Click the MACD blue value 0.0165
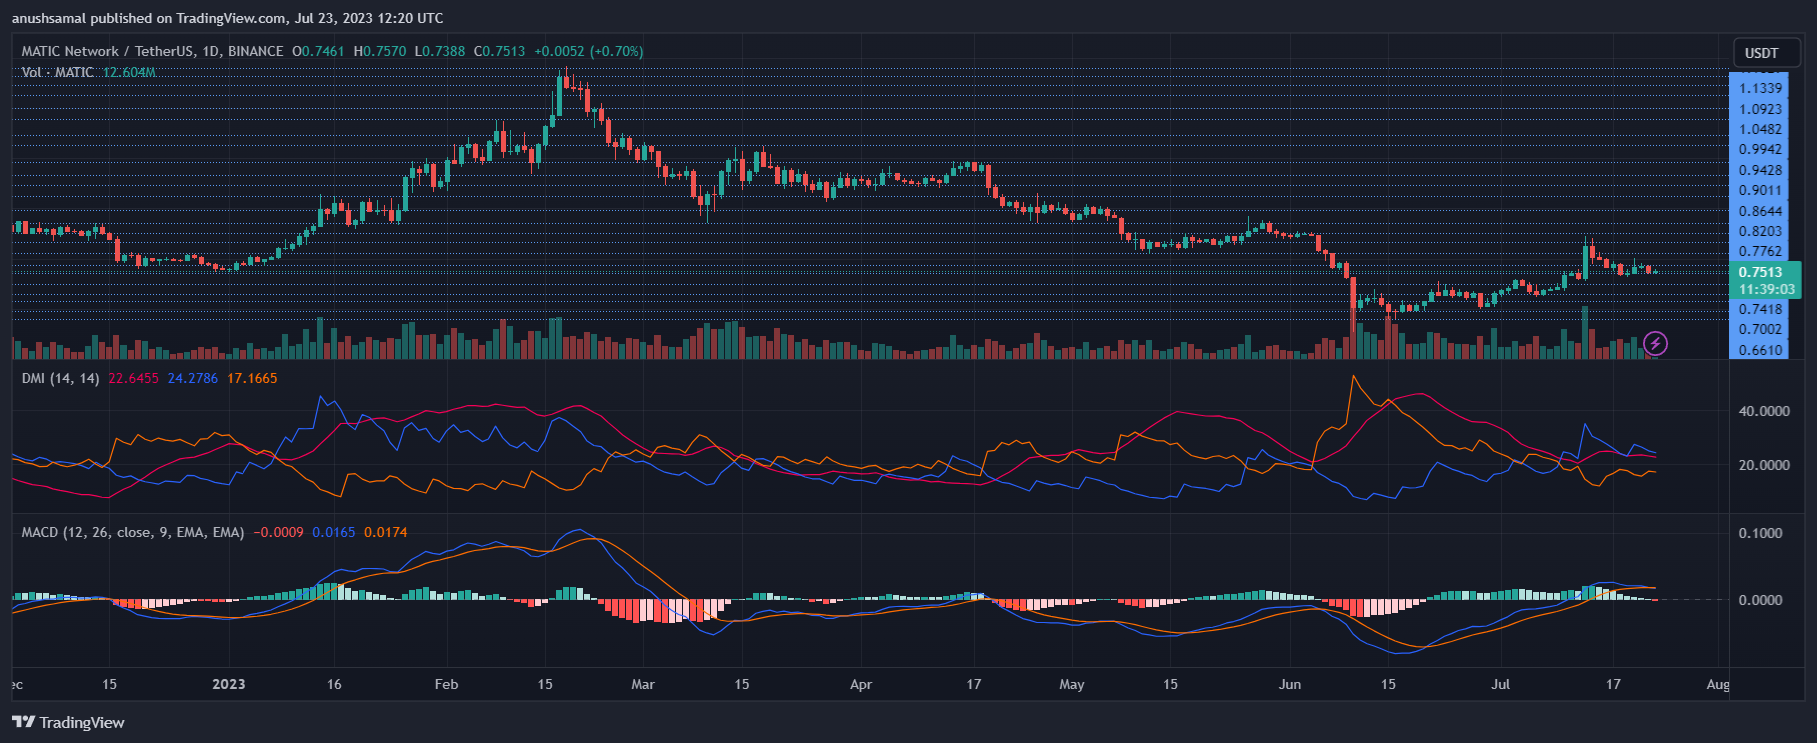The image size is (1817, 743). click(x=334, y=532)
